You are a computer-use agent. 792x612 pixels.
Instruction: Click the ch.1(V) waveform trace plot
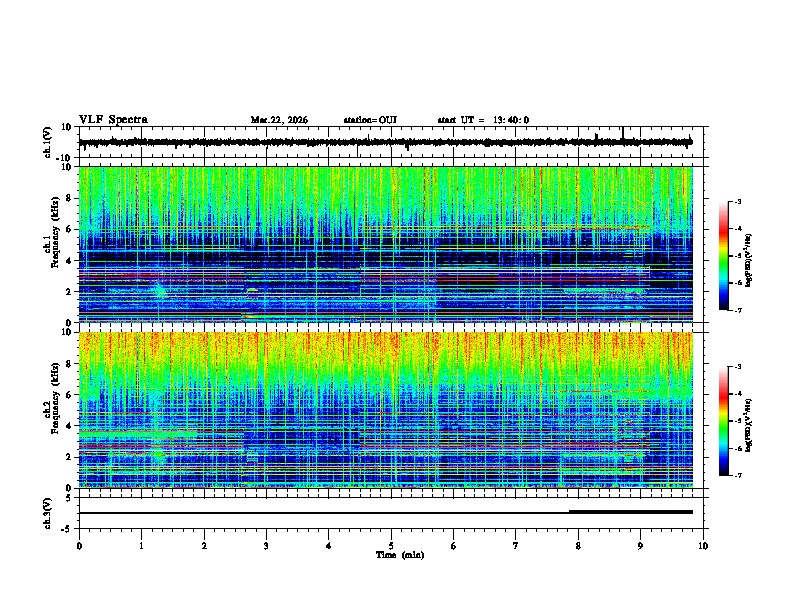[x=385, y=142]
